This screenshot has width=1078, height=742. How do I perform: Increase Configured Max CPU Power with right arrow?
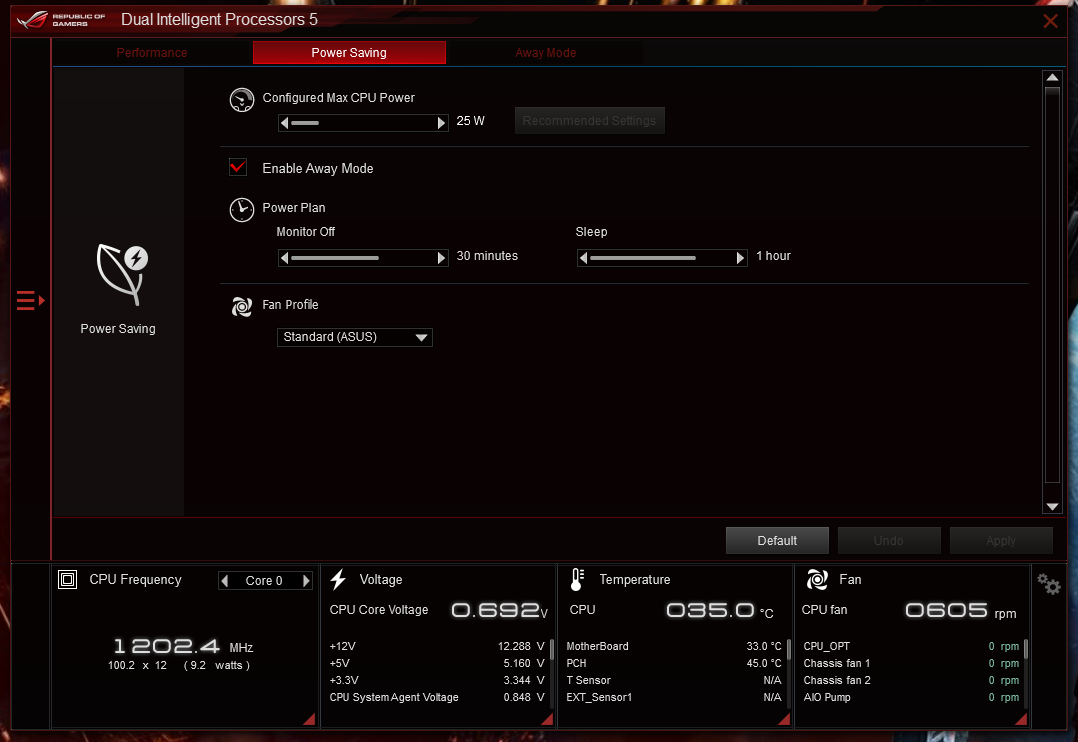click(x=441, y=123)
